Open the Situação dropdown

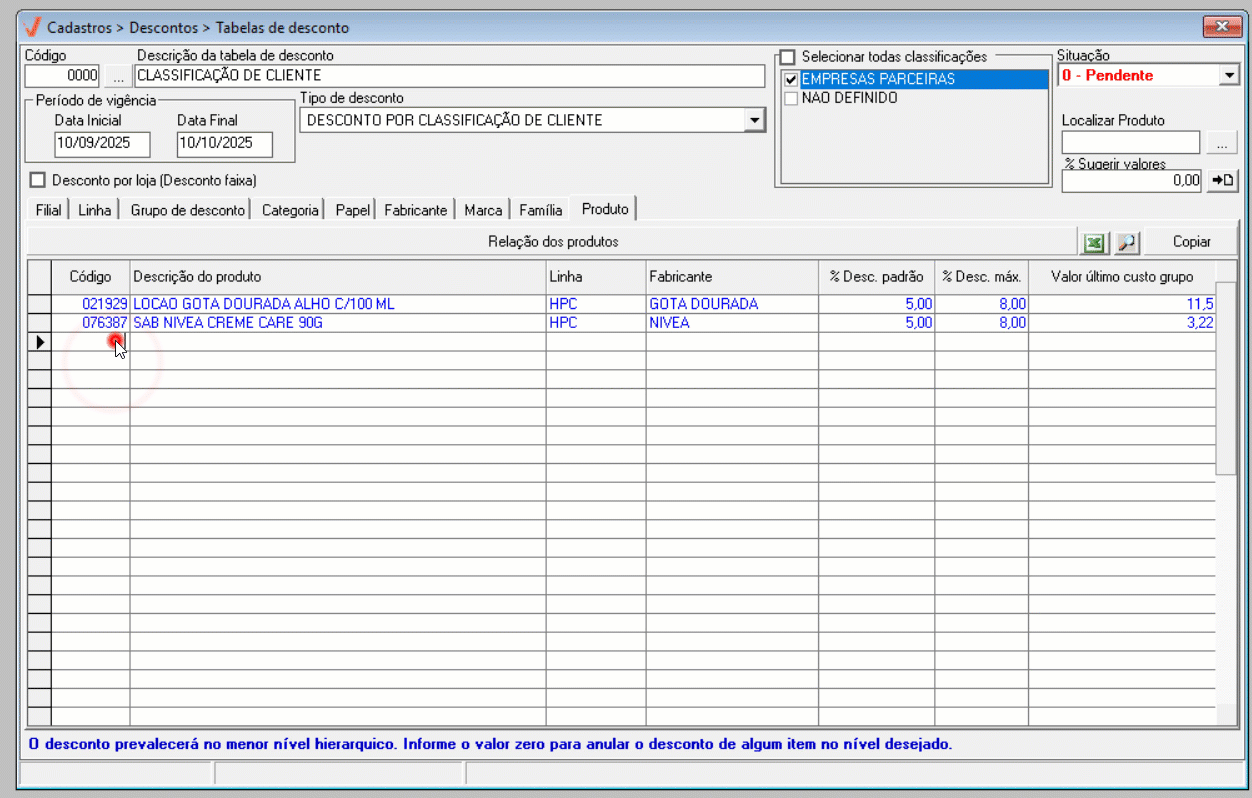pos(1229,76)
